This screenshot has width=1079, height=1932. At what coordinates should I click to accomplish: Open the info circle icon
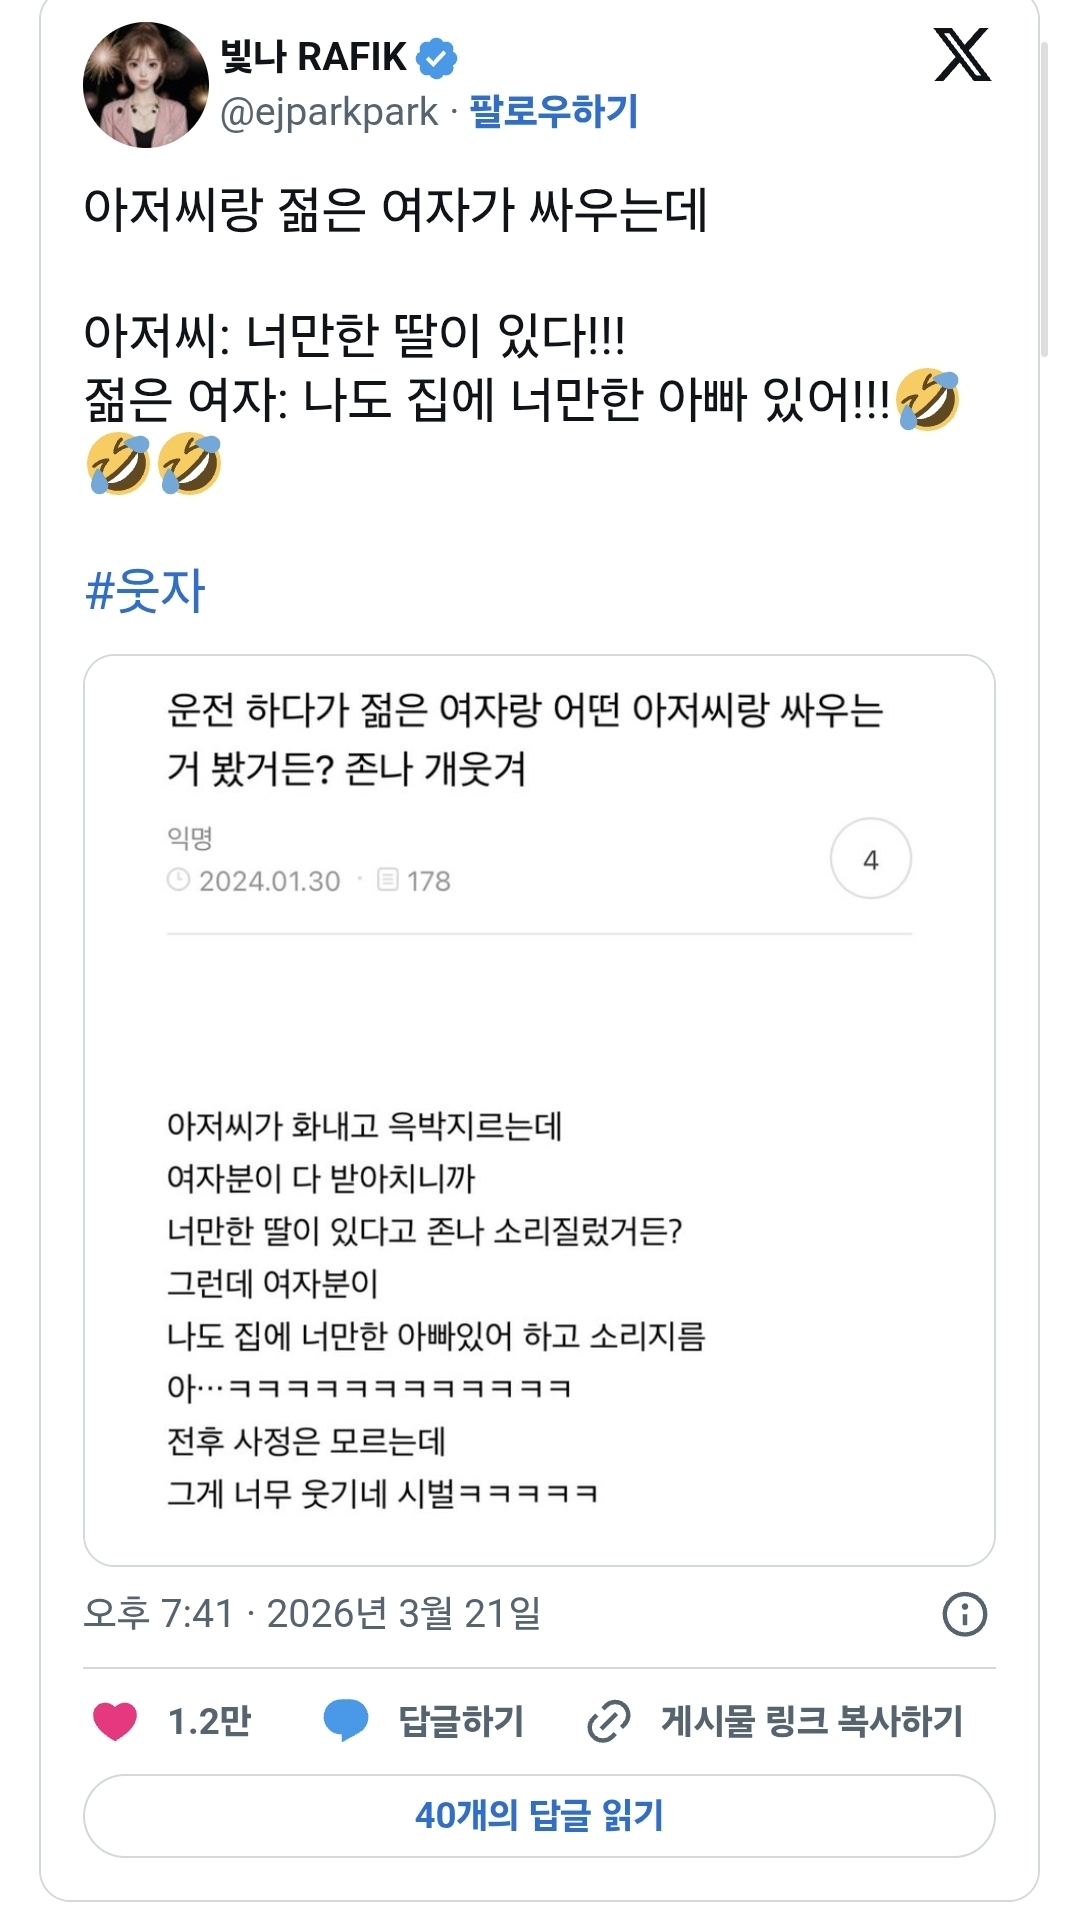[x=964, y=1614]
